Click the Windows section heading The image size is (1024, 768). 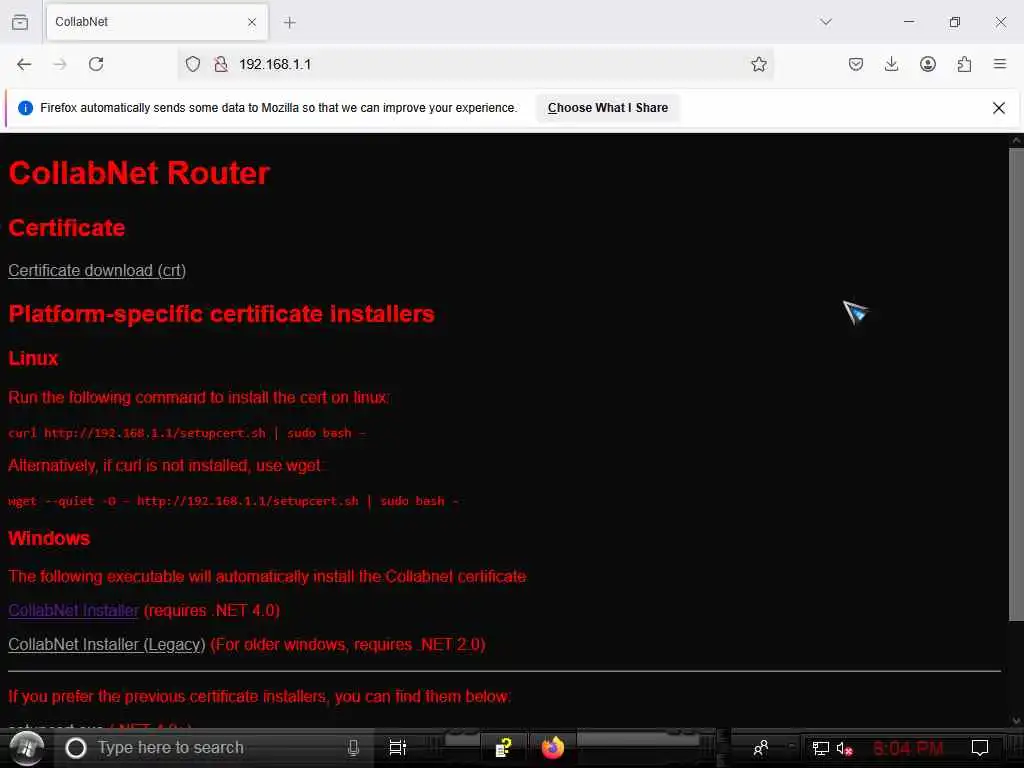click(x=49, y=538)
